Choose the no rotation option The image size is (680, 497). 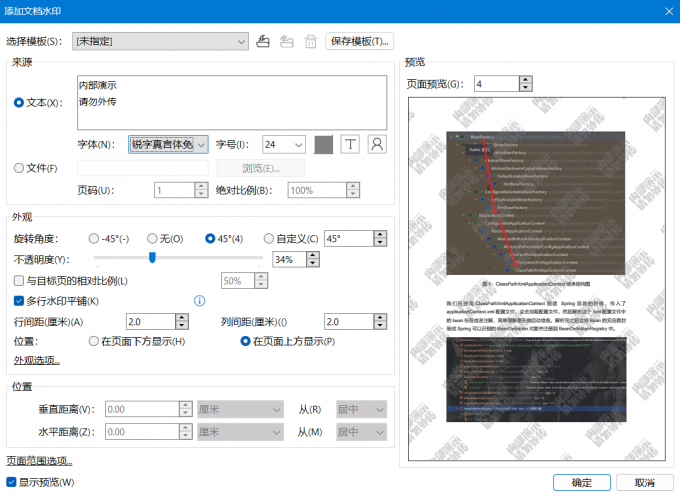click(152, 239)
